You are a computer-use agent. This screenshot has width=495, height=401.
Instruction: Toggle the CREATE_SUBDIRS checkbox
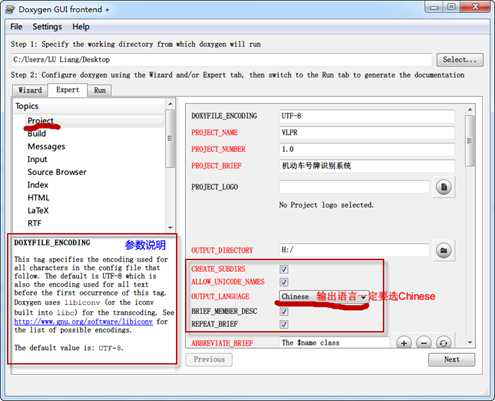[x=284, y=269]
